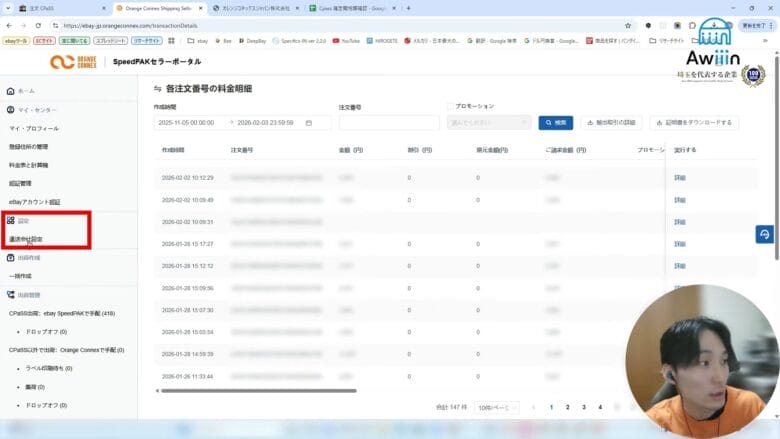
Task: Open the blue customer support headset widget
Action: coord(765,234)
